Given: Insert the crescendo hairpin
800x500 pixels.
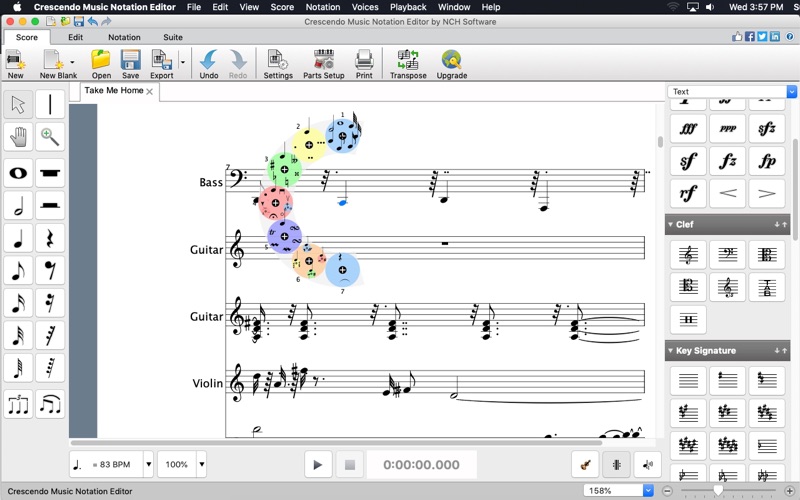Looking at the screenshot, I should click(x=728, y=193).
